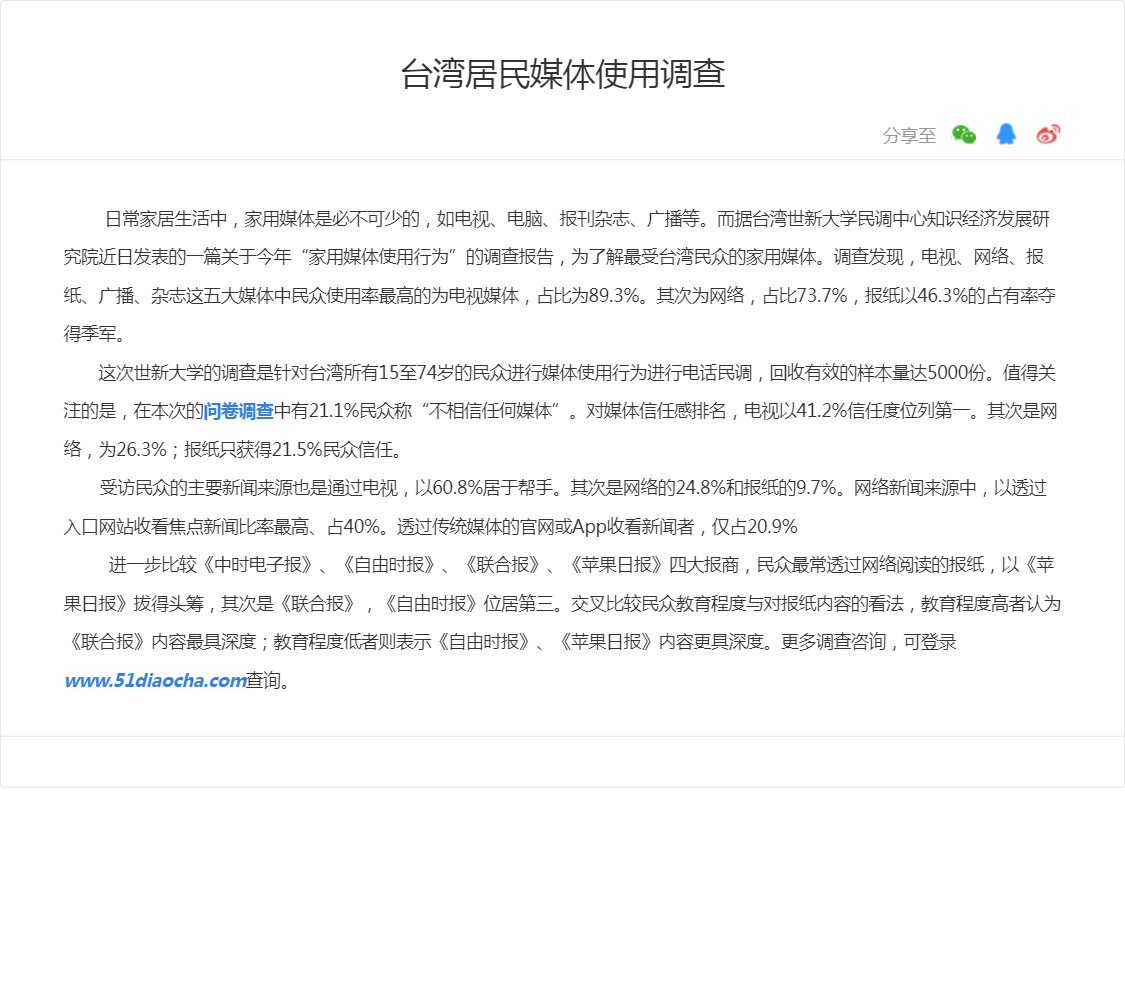Share the article to QQ
Viewport: 1125px width, 1000px height.
(1006, 134)
